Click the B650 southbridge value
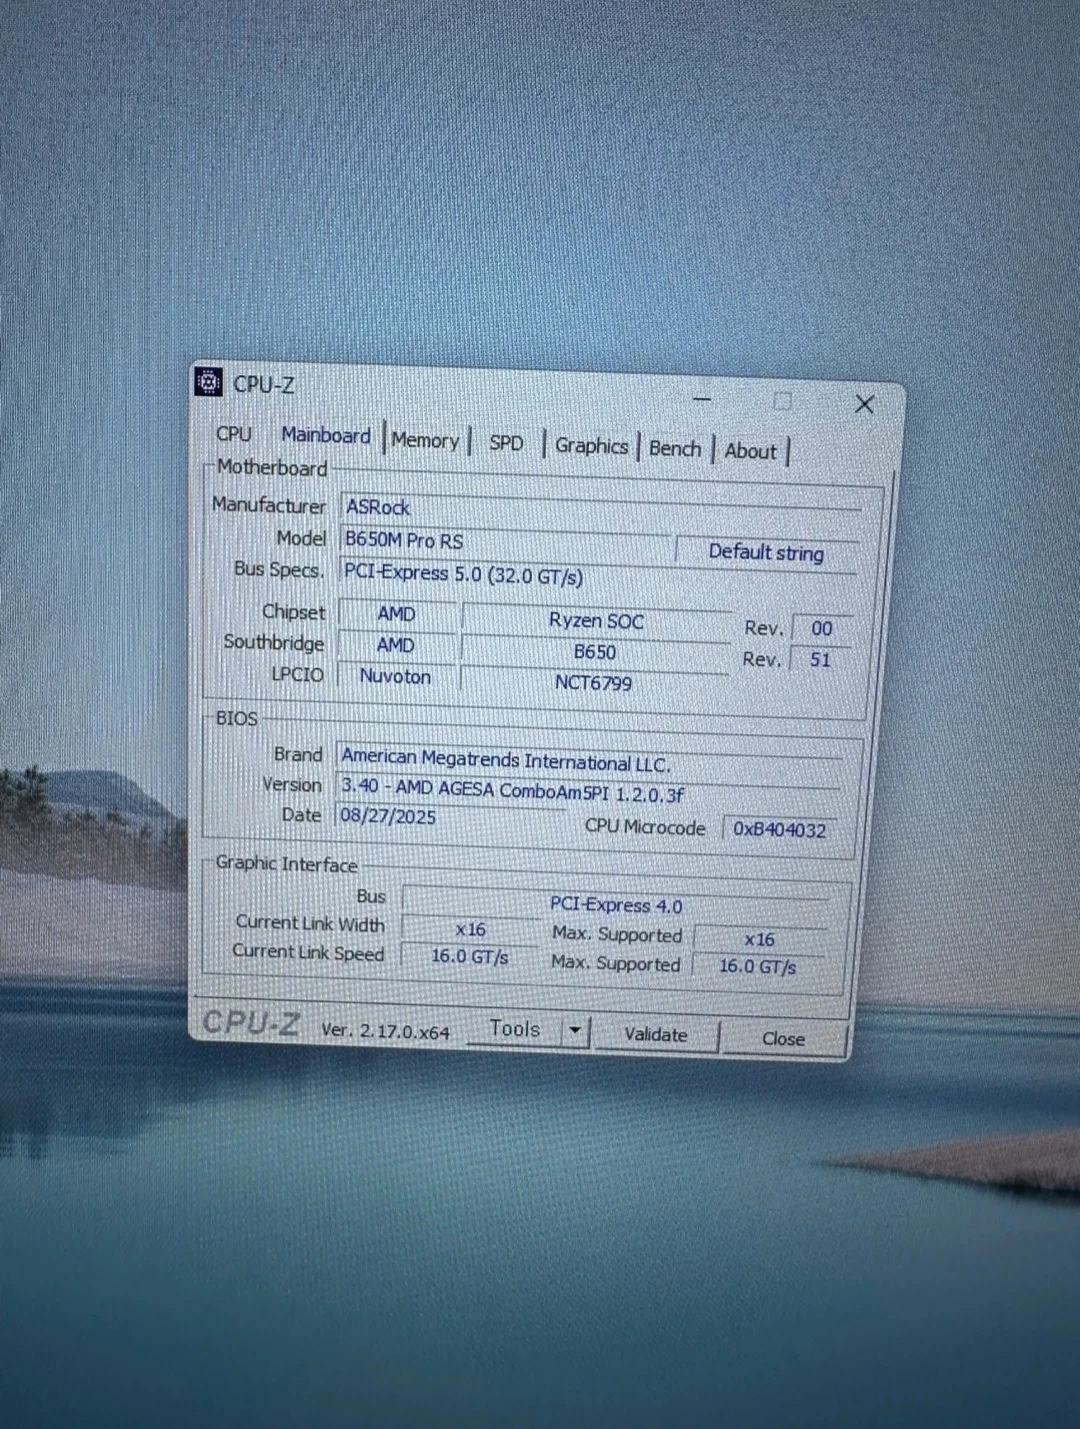 [x=595, y=652]
